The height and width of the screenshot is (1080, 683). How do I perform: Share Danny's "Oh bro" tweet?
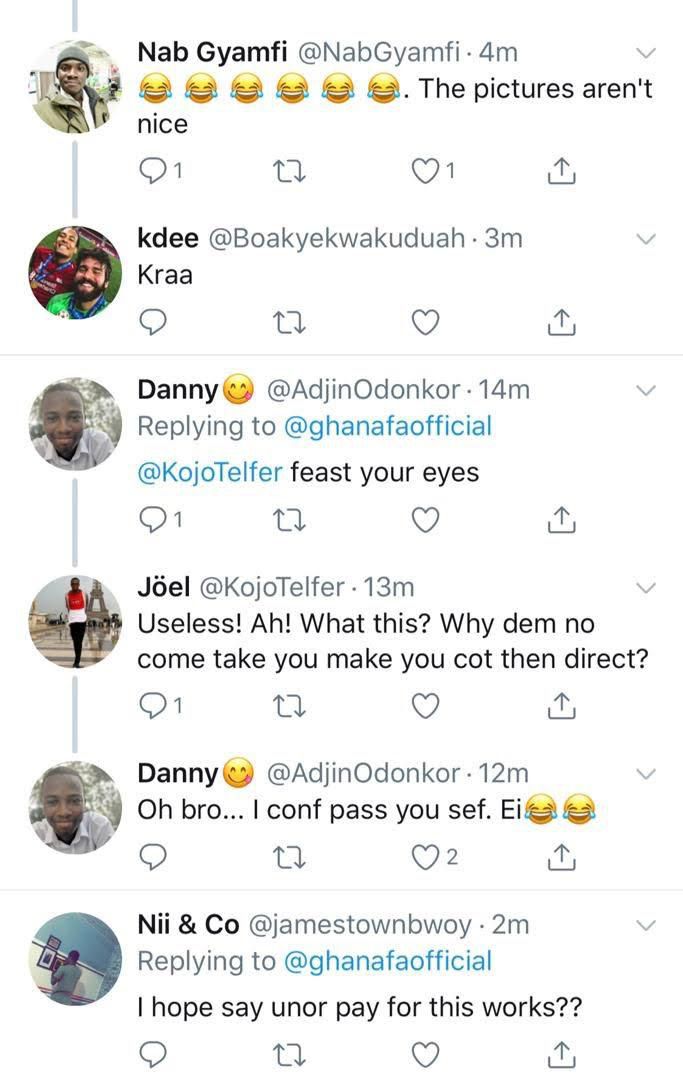[562, 857]
